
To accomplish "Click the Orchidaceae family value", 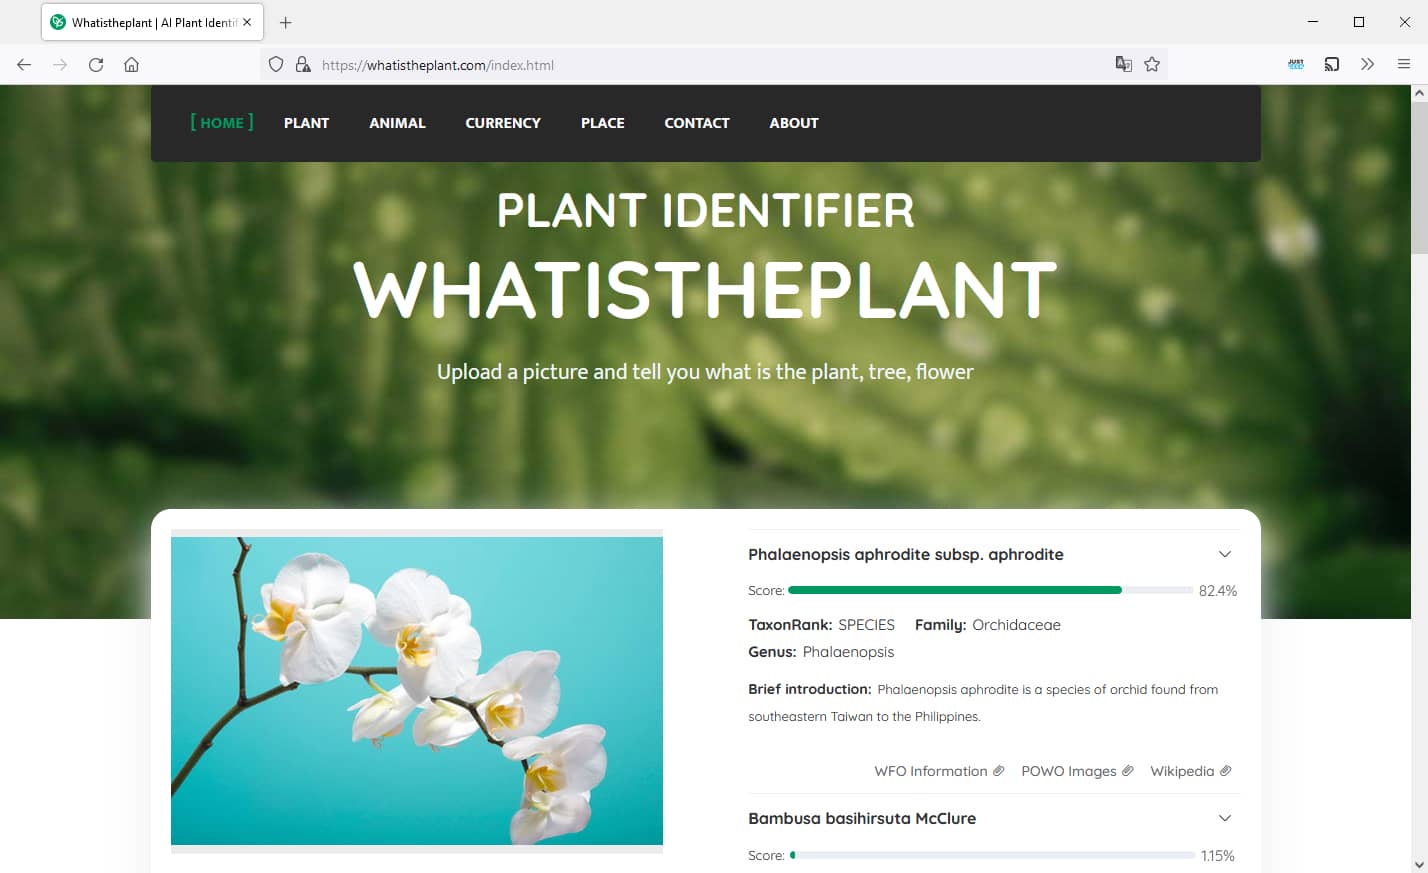I will 1016,625.
